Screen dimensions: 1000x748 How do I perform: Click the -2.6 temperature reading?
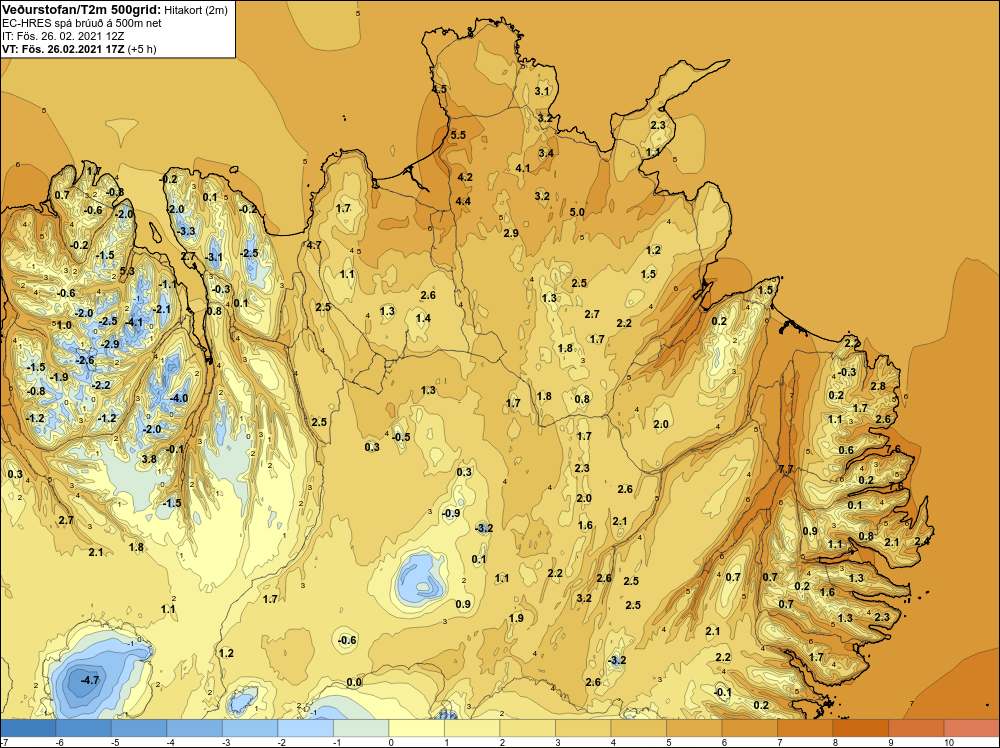tap(85, 360)
